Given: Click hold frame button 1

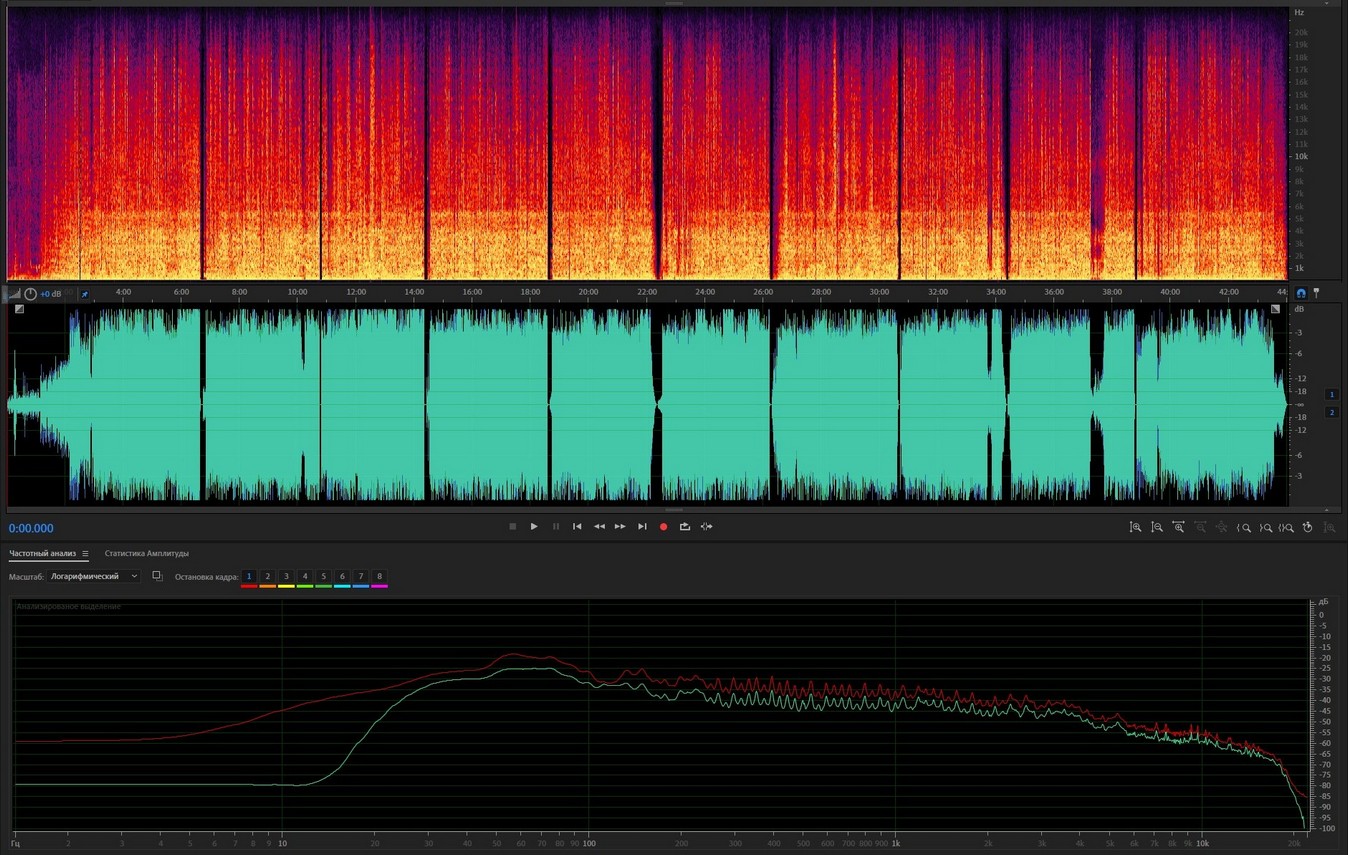Looking at the screenshot, I should coord(249,577).
